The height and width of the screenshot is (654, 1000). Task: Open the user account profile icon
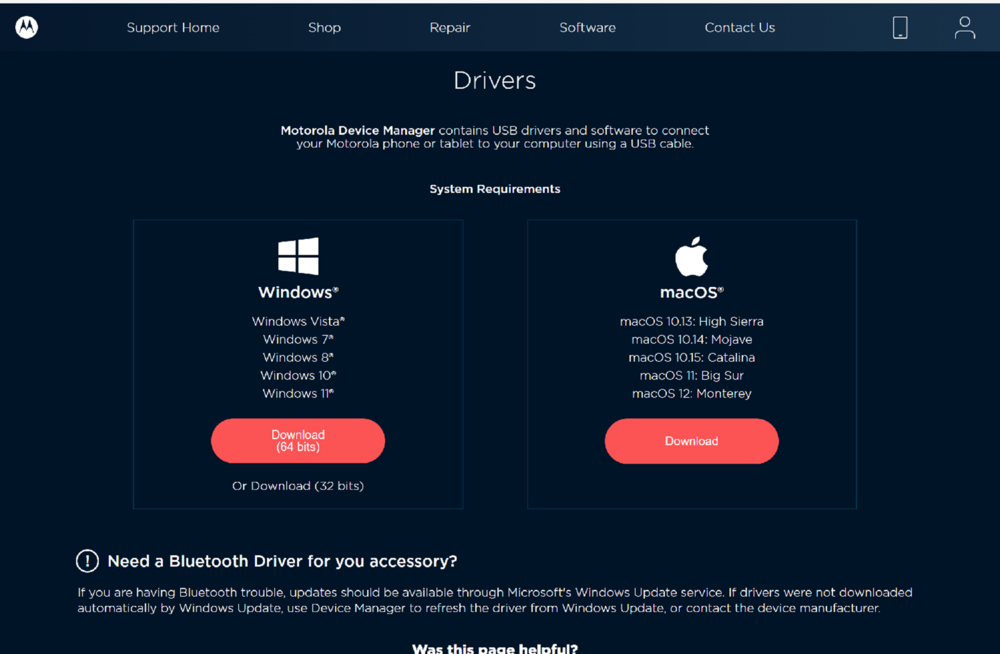click(964, 28)
